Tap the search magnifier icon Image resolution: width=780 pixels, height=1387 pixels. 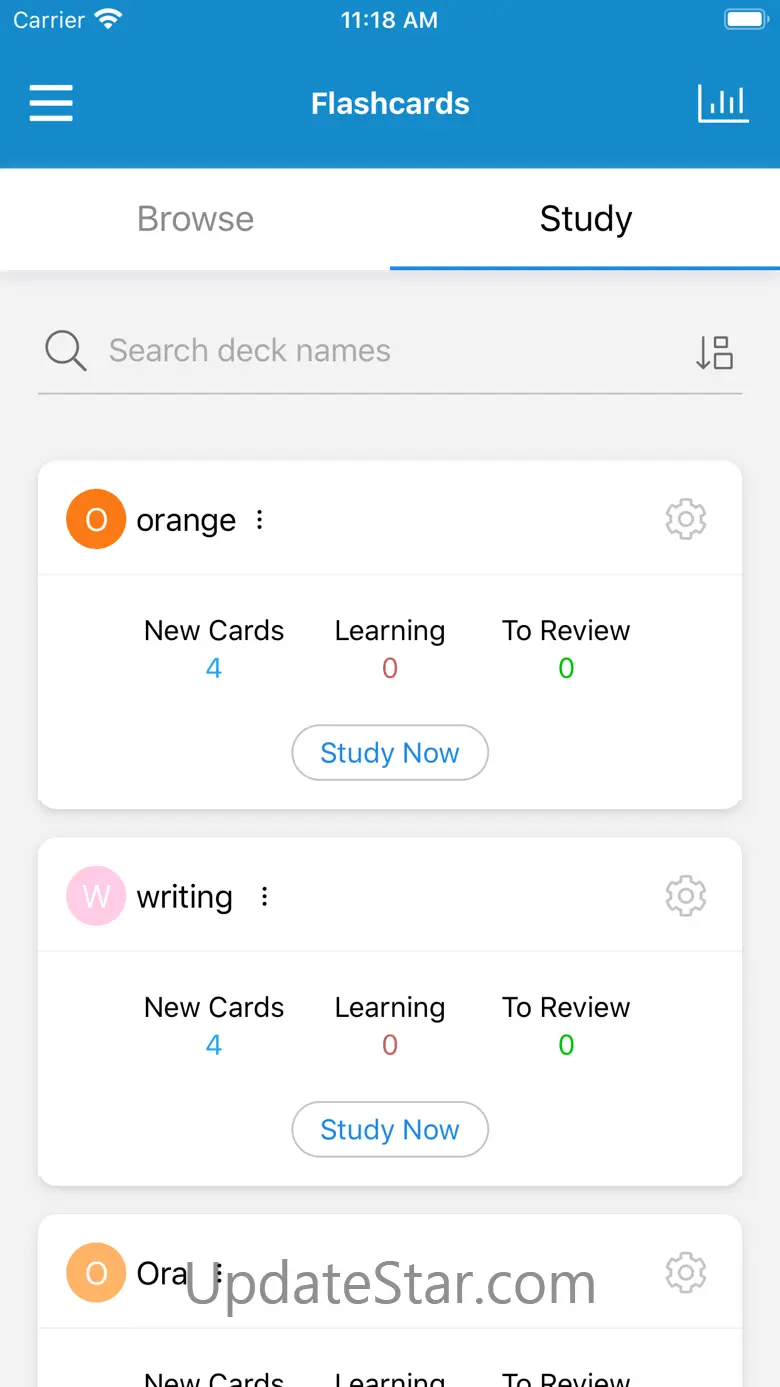coord(66,351)
